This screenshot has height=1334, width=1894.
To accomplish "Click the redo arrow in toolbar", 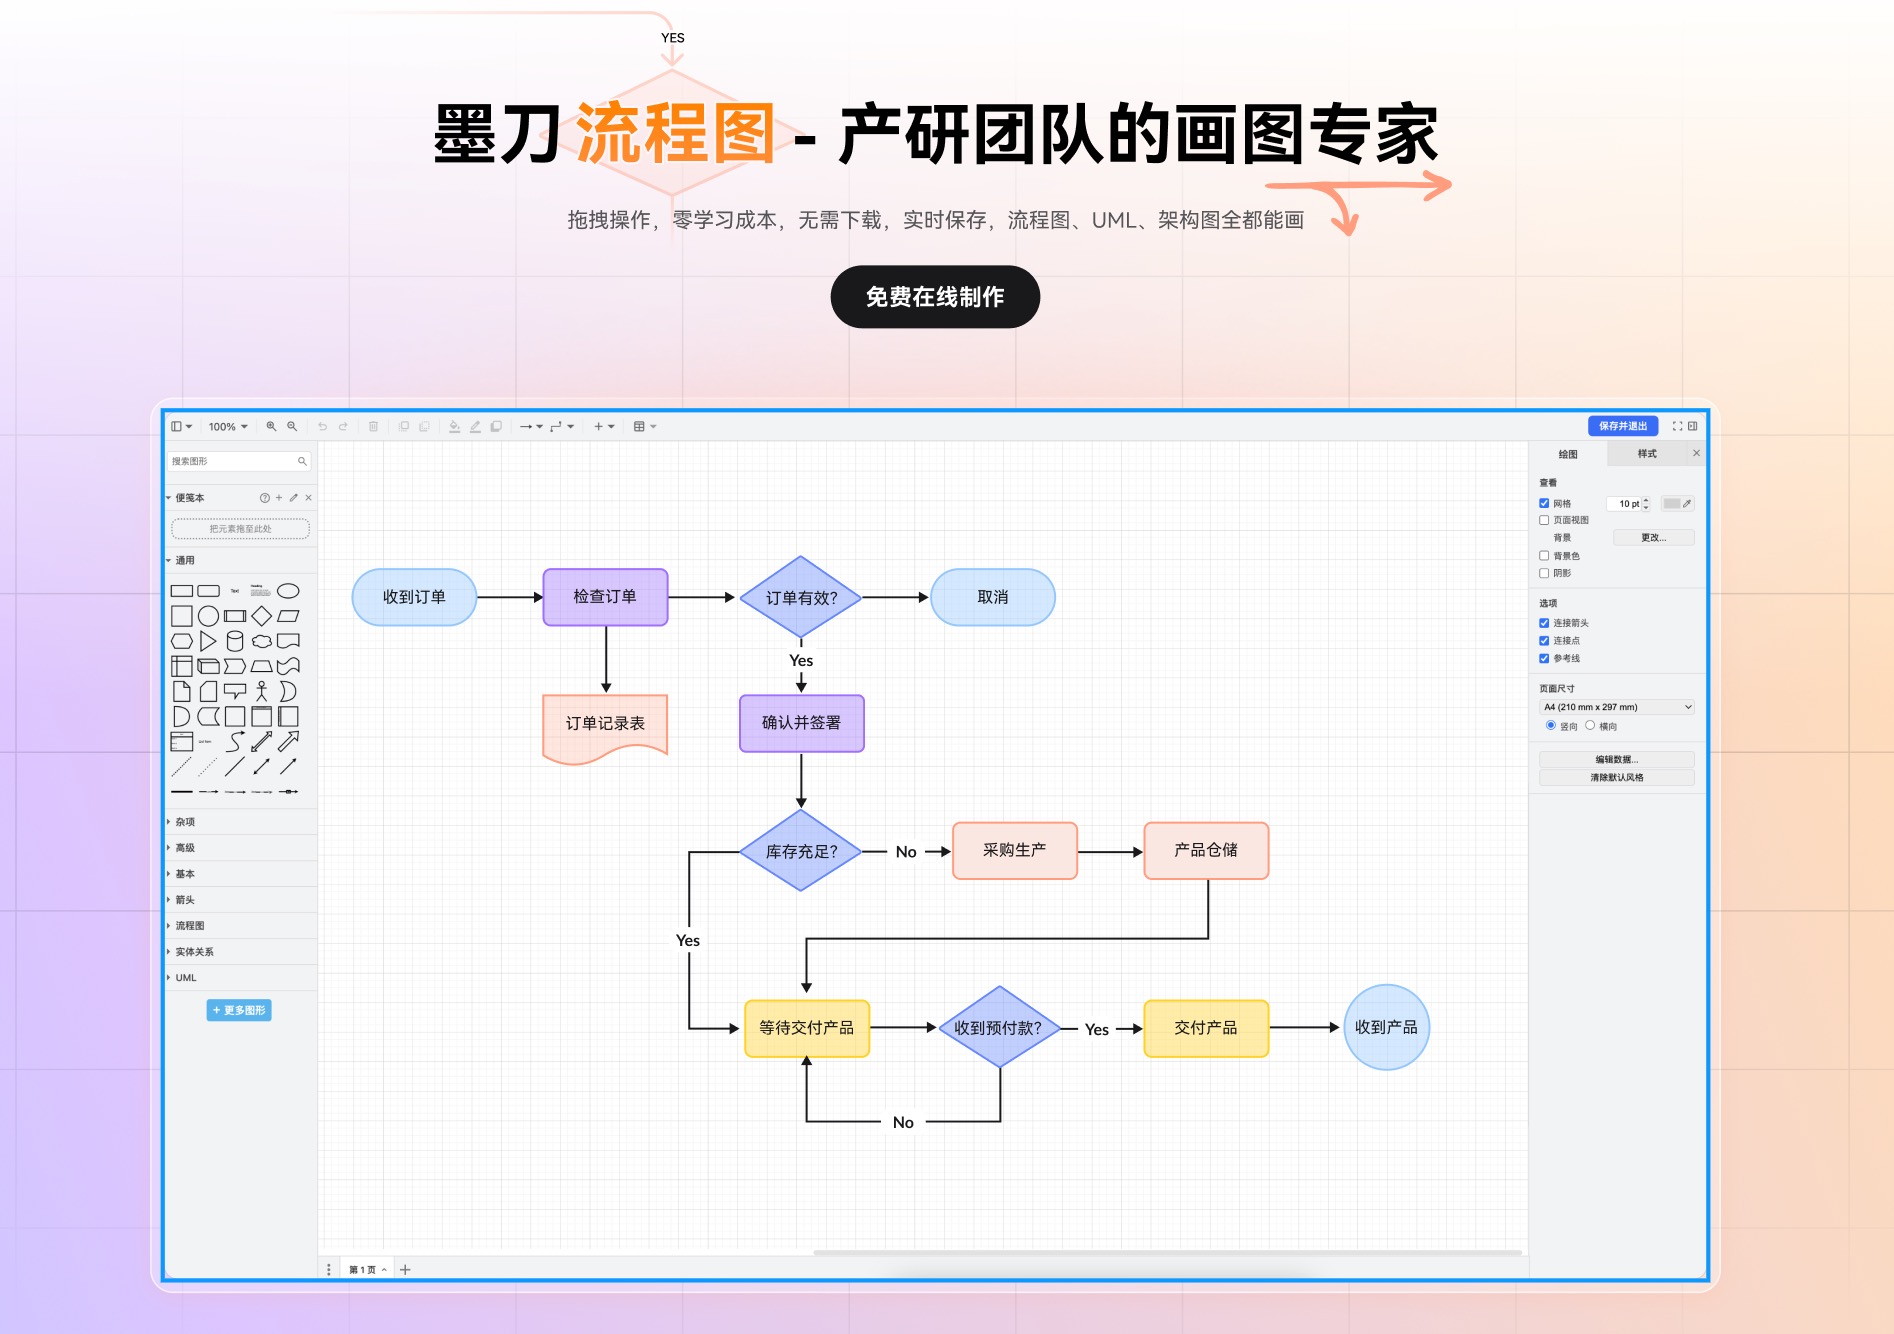I will pos(343,426).
